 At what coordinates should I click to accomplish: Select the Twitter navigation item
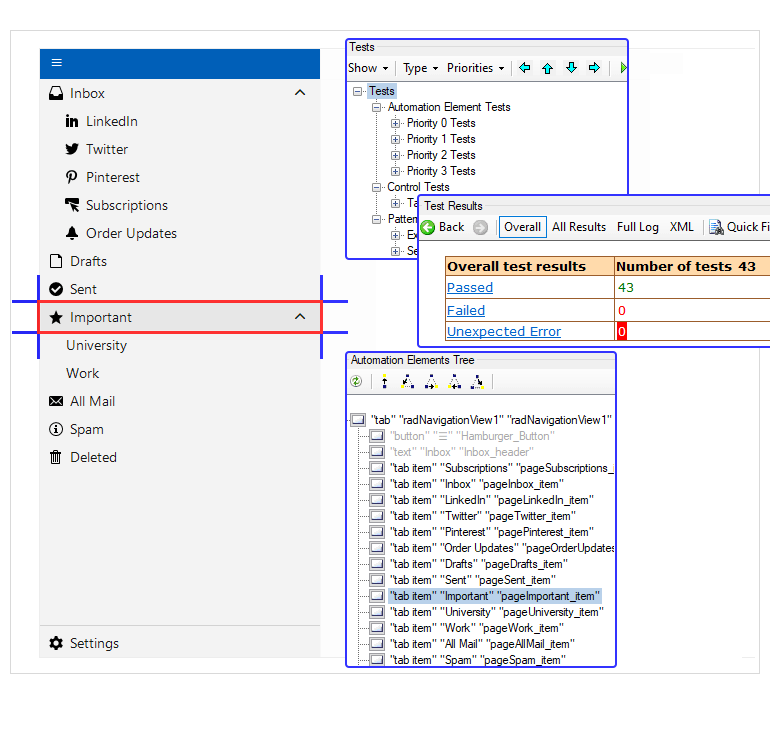180,149
